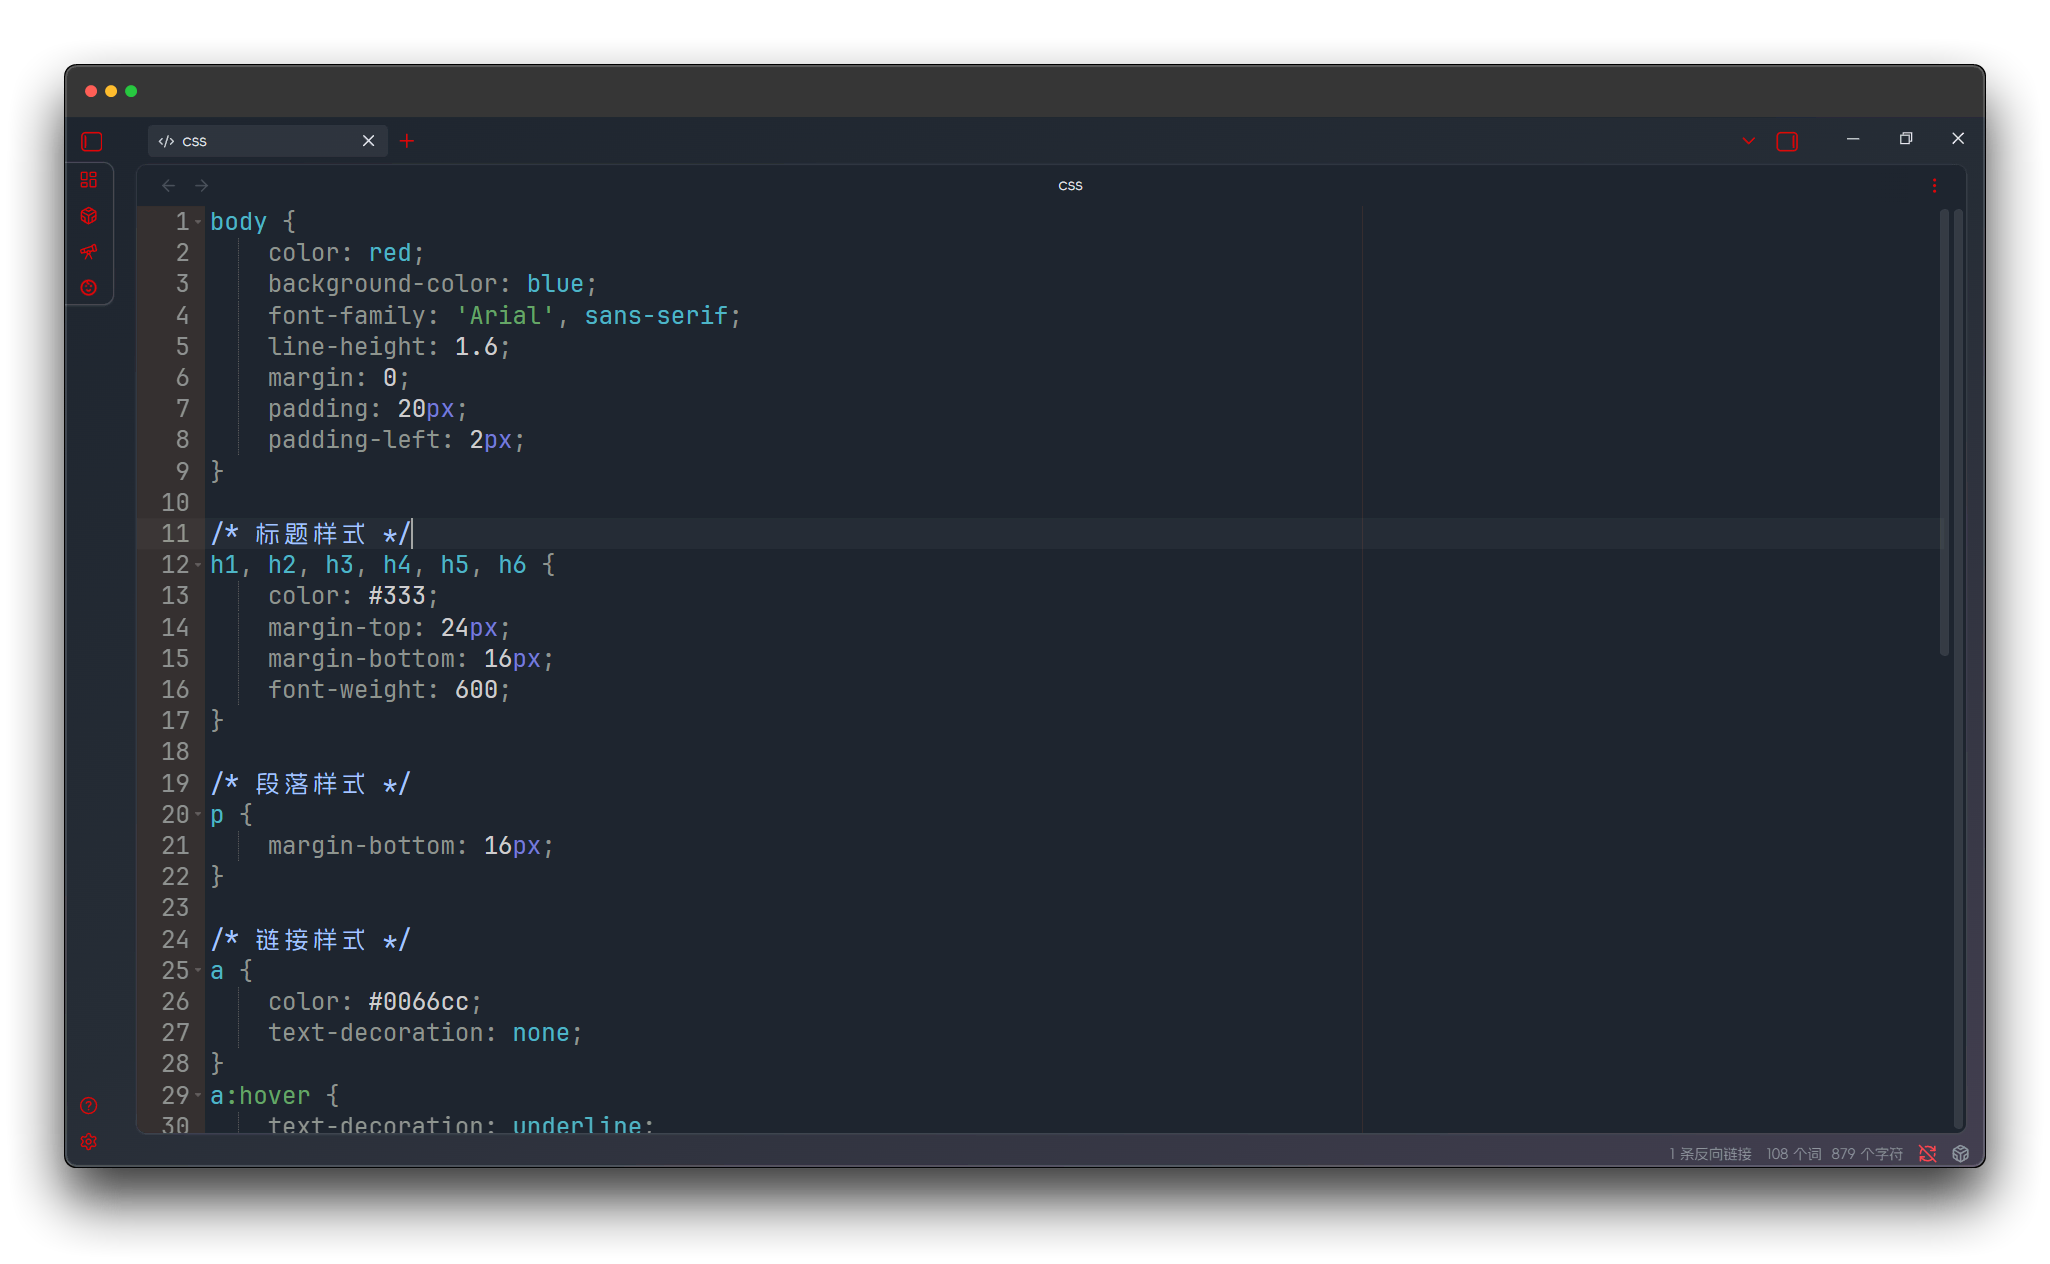The image size is (2050, 1264).
Task: Click the editor vertical scrollbar
Action: click(1944, 430)
